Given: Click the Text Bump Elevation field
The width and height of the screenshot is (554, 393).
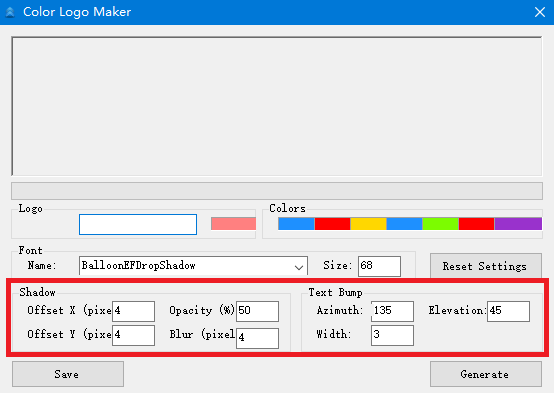Looking at the screenshot, I should 508,311.
